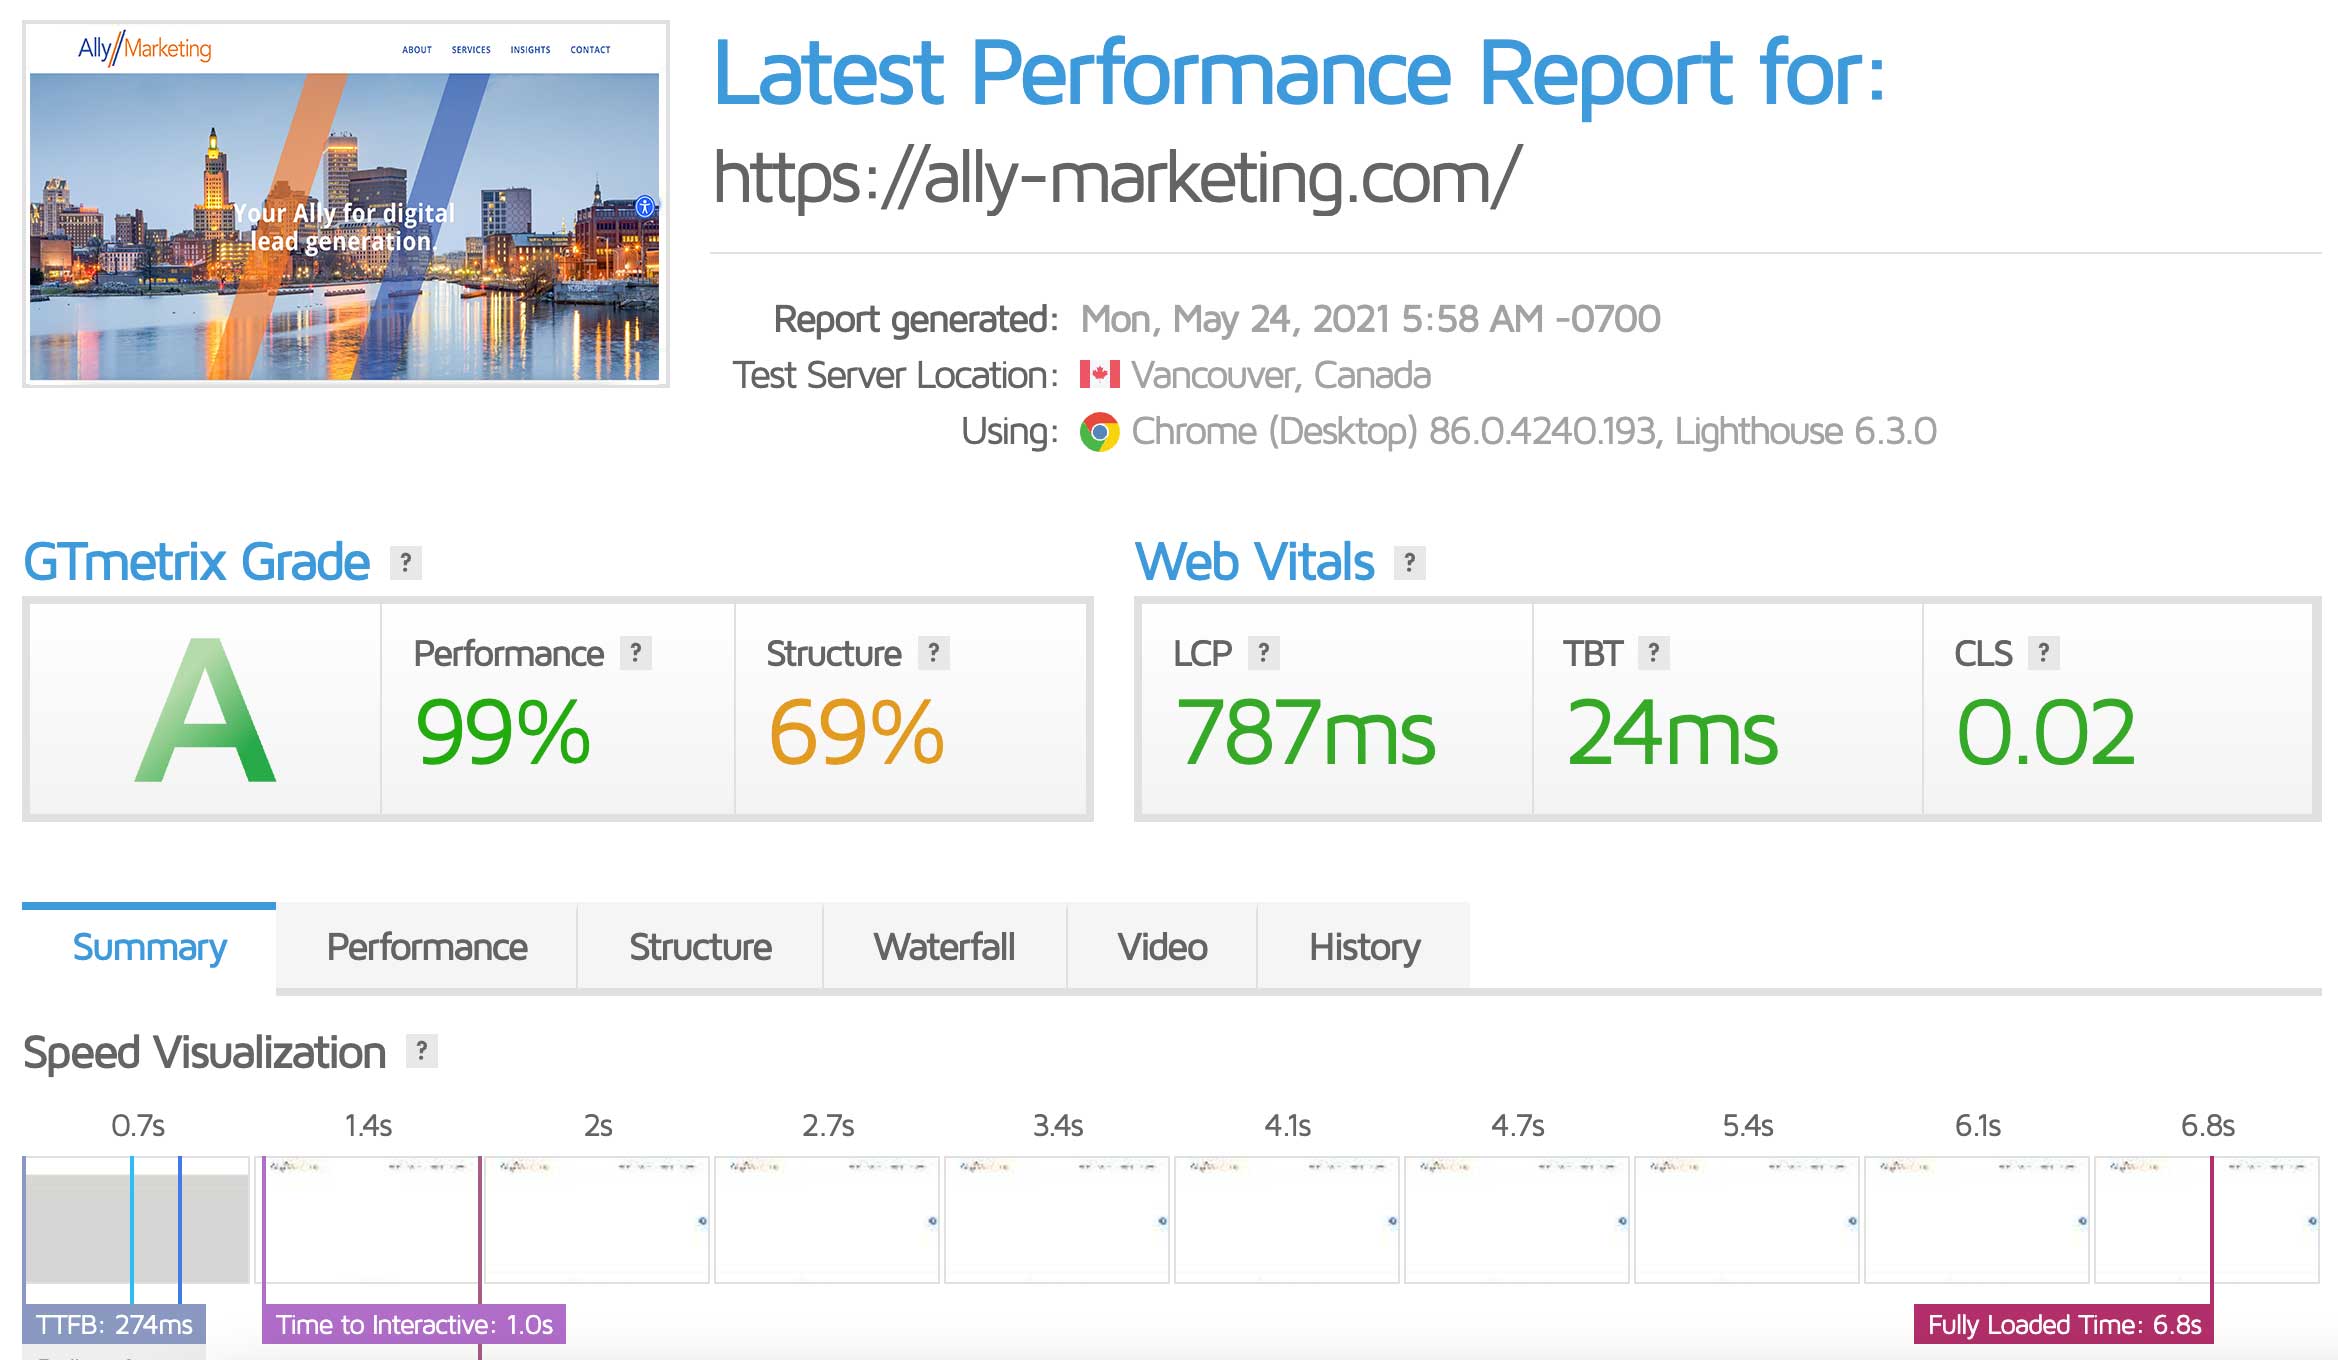The height and width of the screenshot is (1360, 2338).
Task: Switch to the Structure tab
Action: pos(699,946)
